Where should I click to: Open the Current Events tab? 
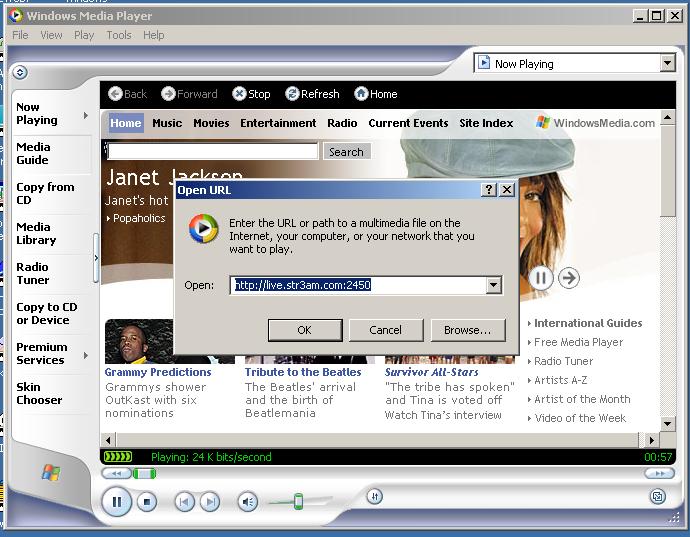(408, 123)
